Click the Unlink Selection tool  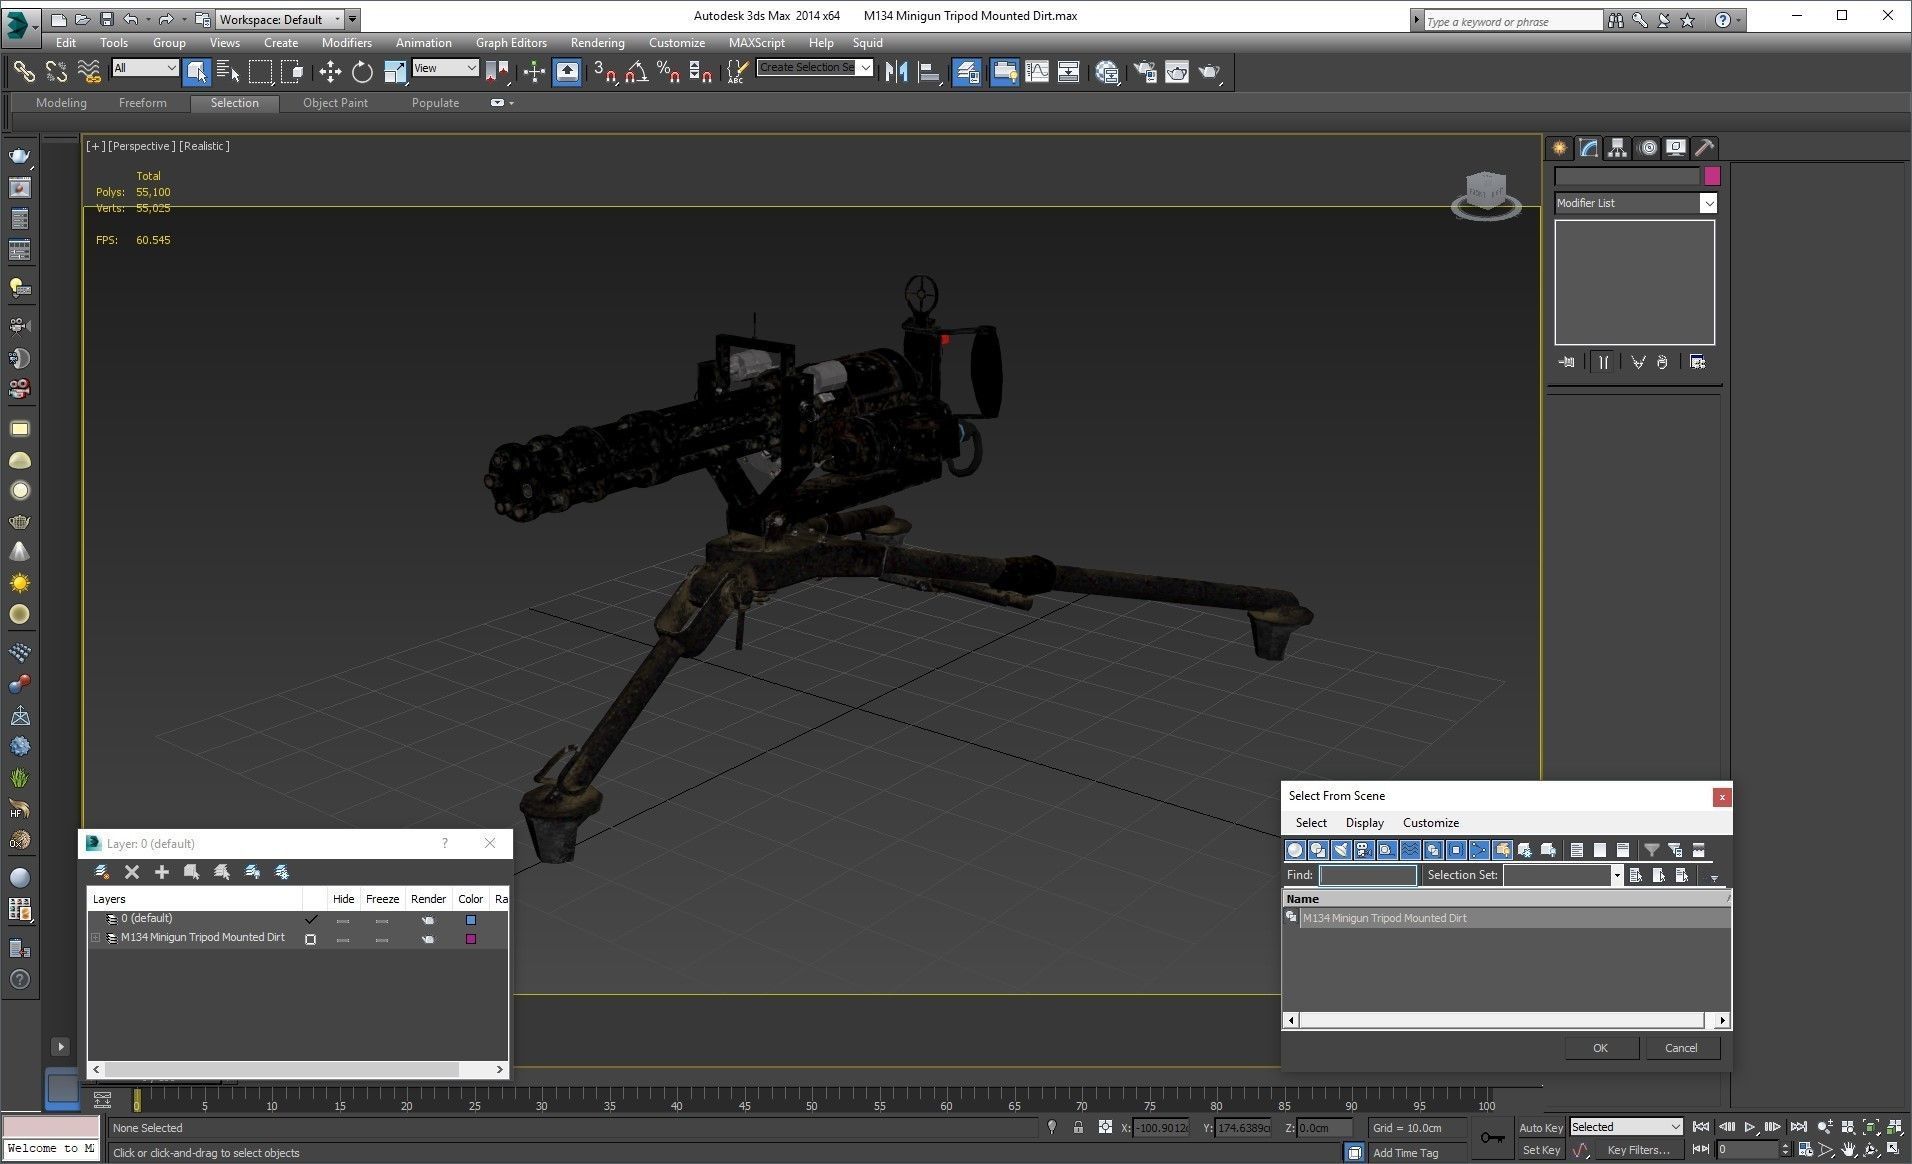[56, 71]
